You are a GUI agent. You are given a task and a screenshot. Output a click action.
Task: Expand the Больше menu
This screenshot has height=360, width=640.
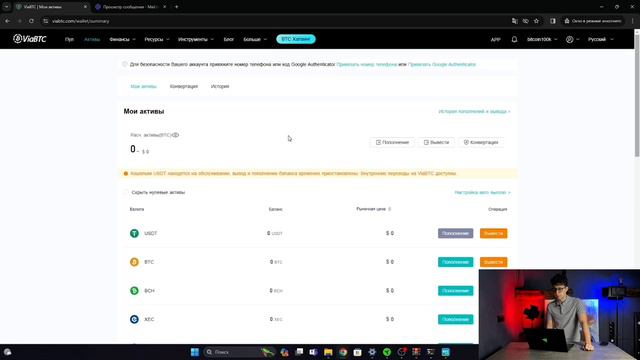(x=255, y=40)
